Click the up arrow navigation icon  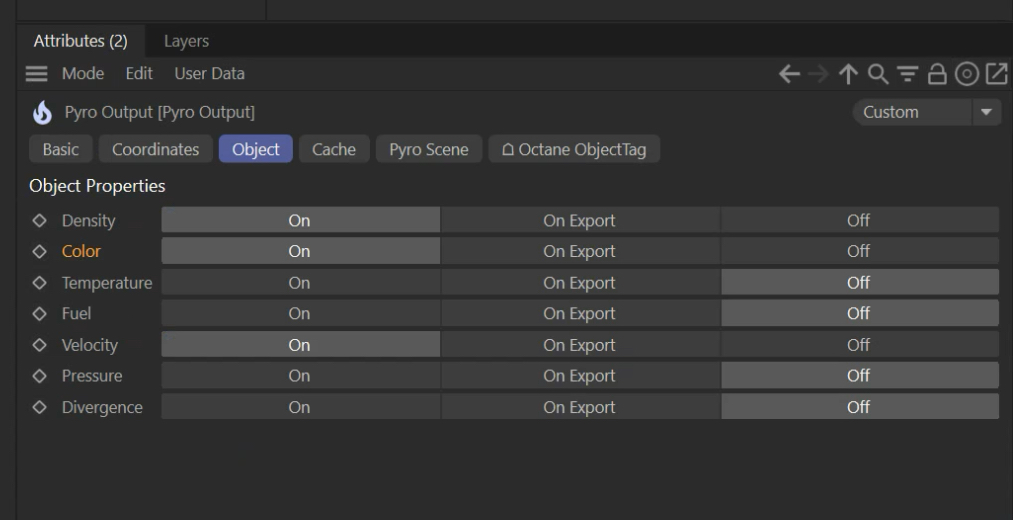[848, 73]
